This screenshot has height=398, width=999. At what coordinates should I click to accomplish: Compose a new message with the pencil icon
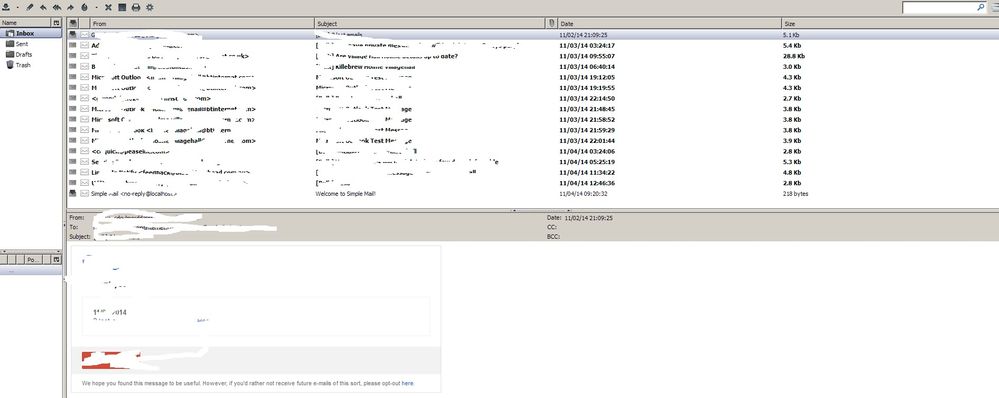pos(29,7)
